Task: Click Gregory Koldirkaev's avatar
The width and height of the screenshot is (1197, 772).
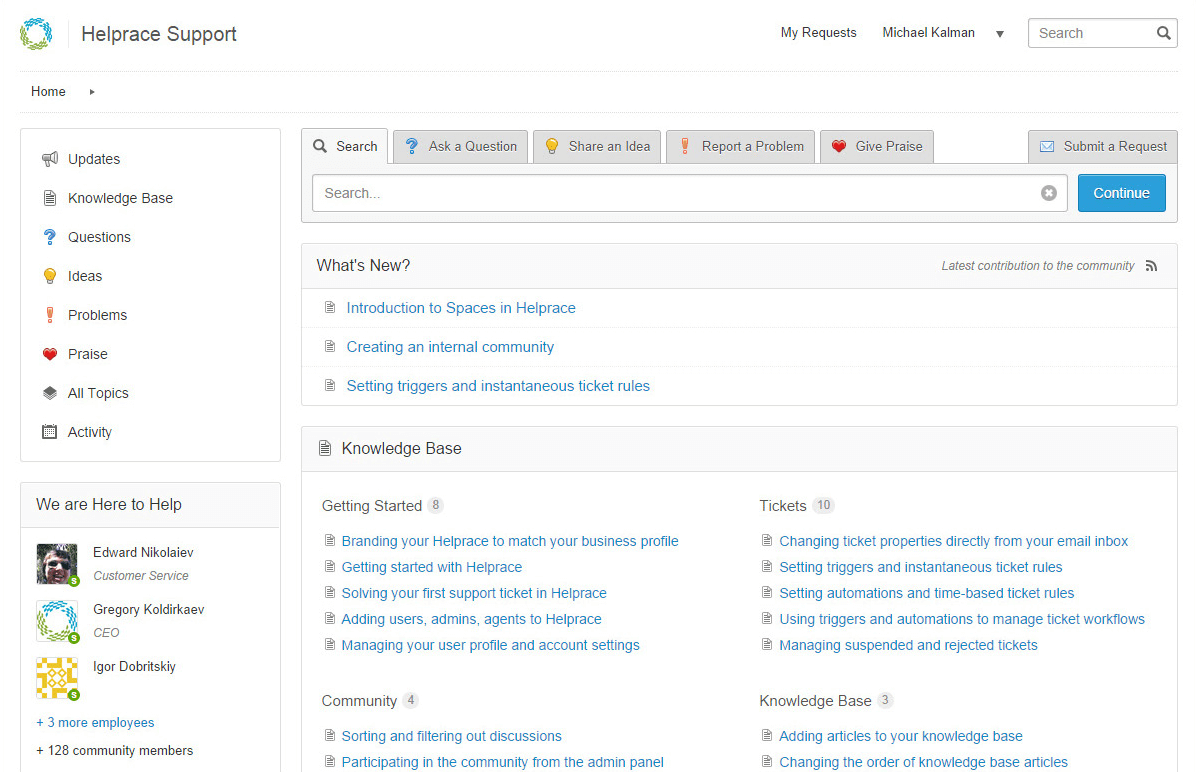Action: 56,621
